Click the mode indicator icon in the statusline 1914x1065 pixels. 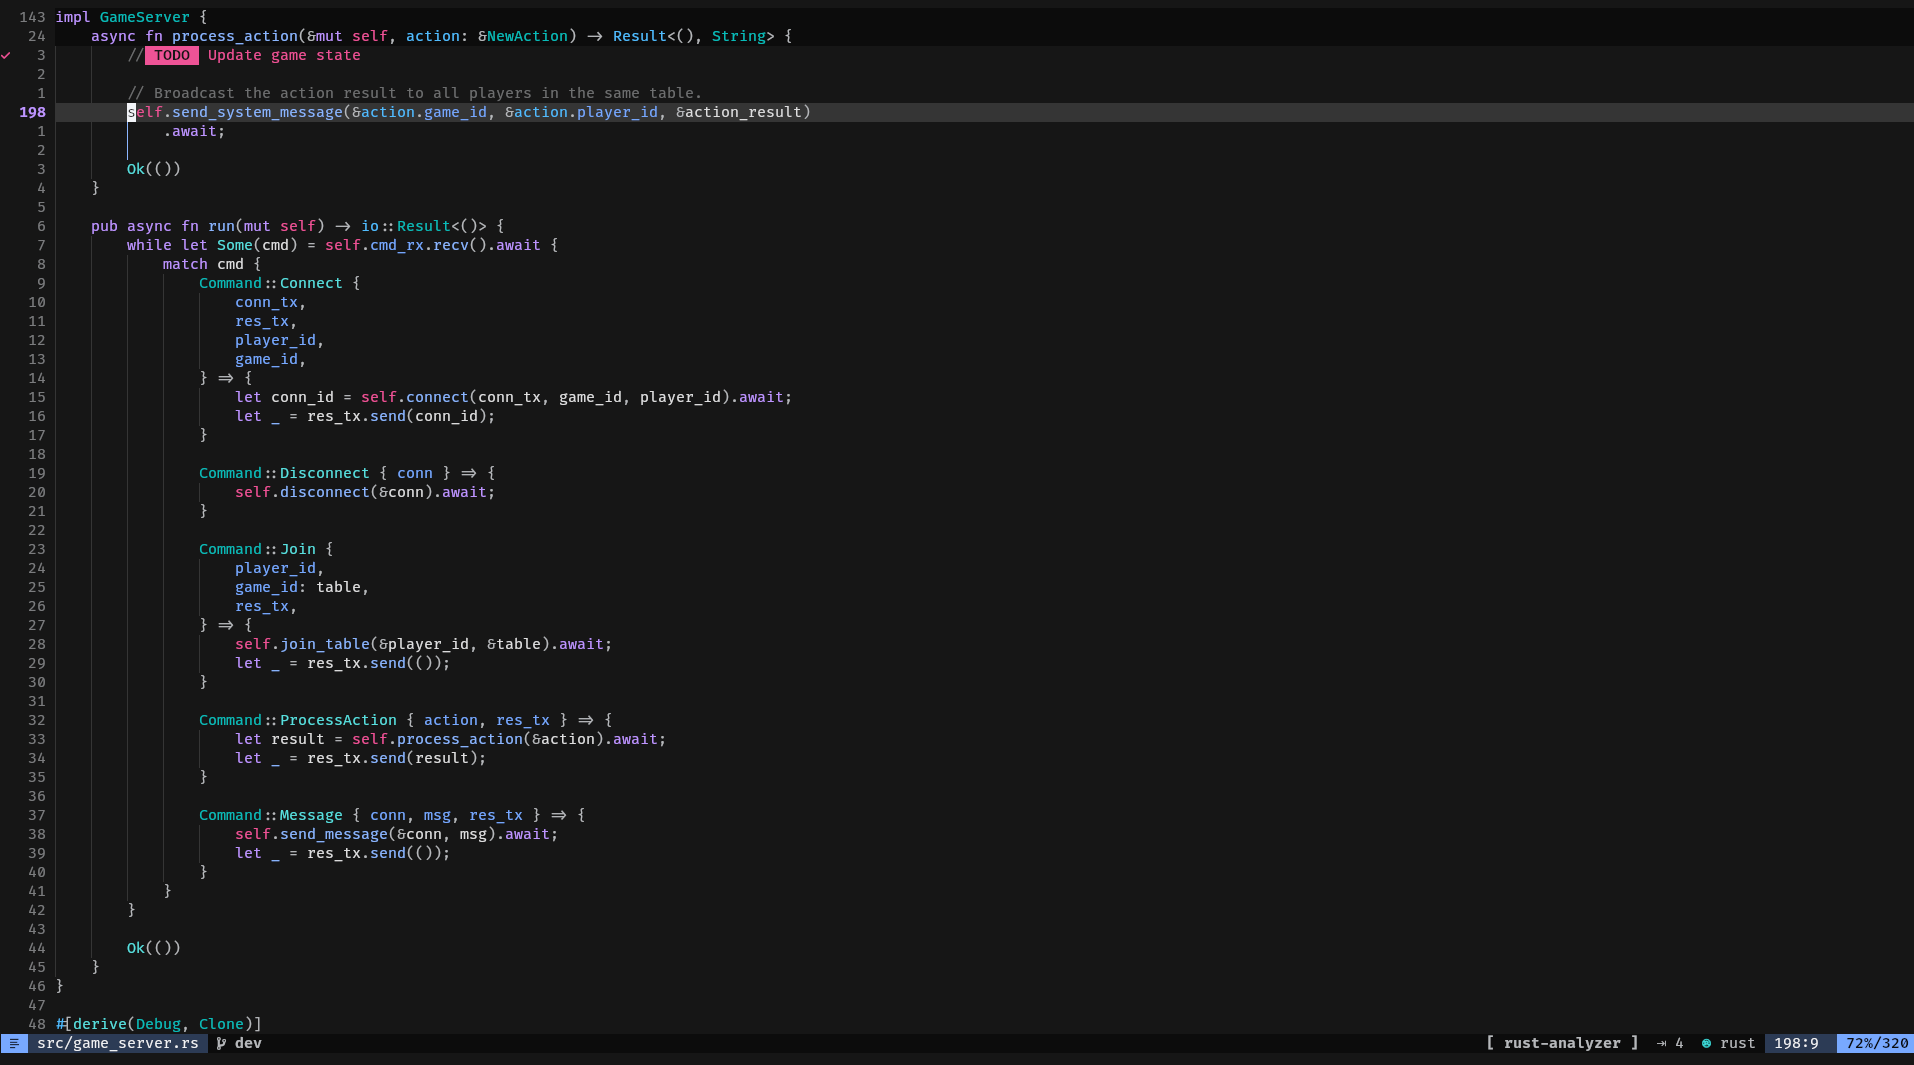click(14, 1043)
